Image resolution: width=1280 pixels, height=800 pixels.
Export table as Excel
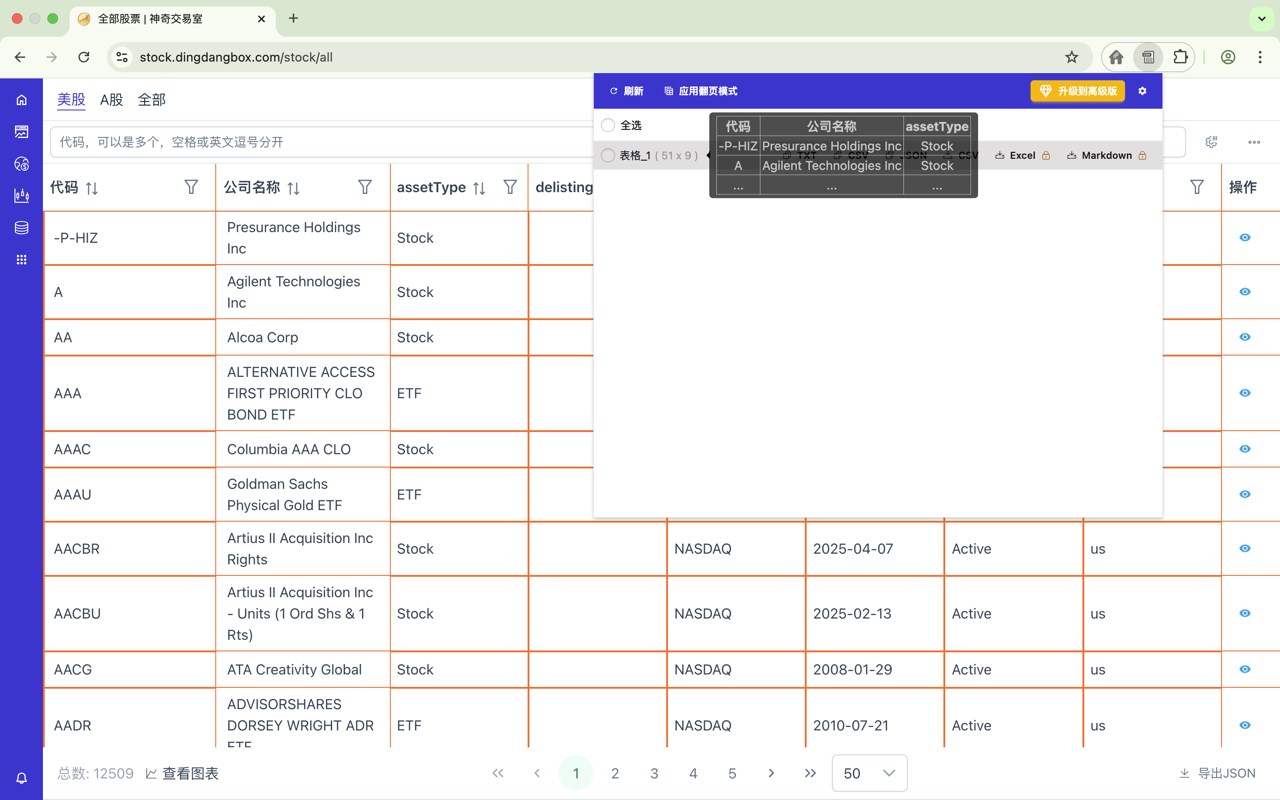coord(1022,155)
